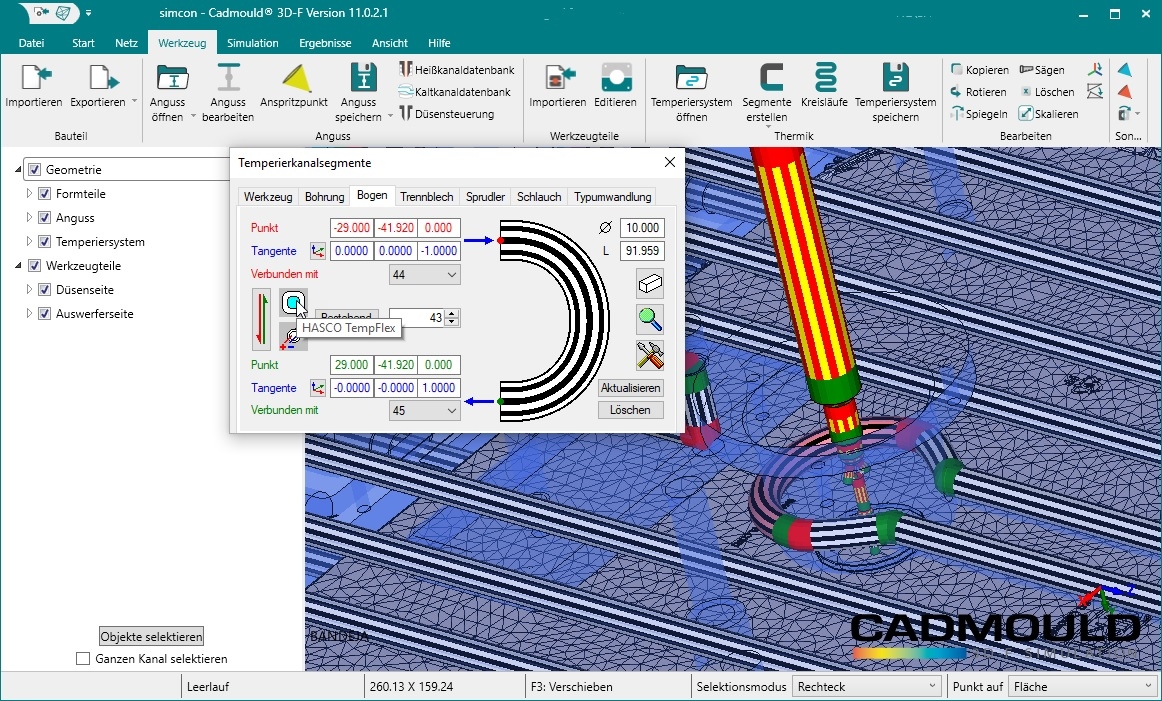Choose the Anspritzpunkt cone icon

point(294,77)
